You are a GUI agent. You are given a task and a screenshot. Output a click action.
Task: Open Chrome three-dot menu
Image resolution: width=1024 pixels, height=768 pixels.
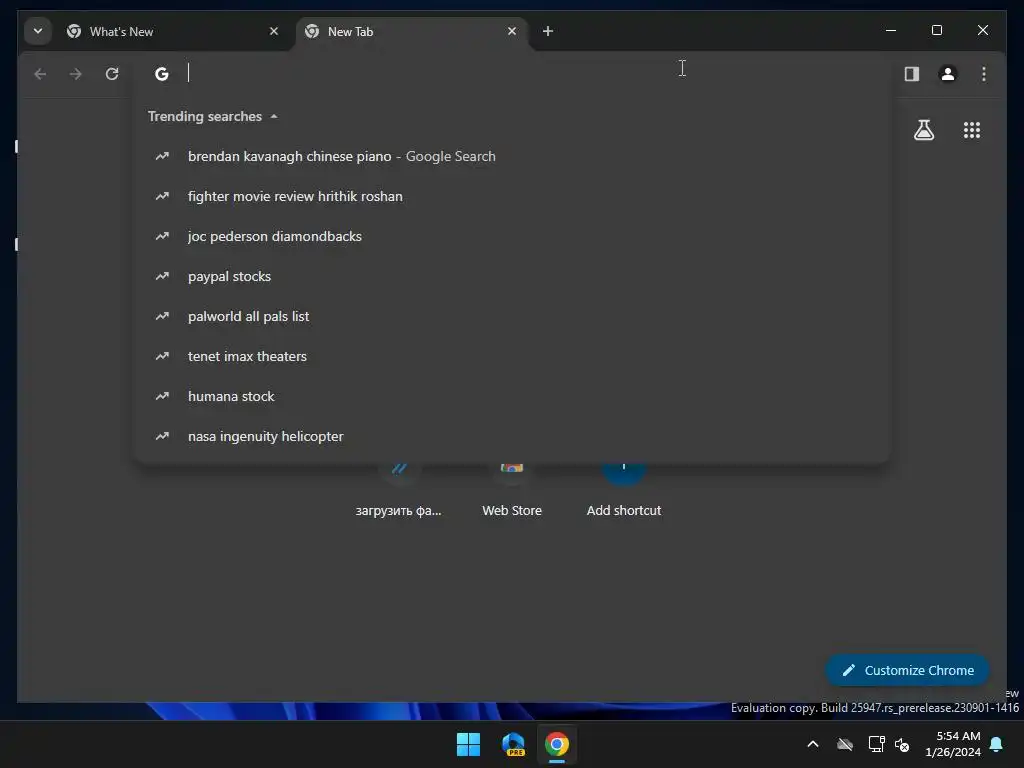[984, 74]
